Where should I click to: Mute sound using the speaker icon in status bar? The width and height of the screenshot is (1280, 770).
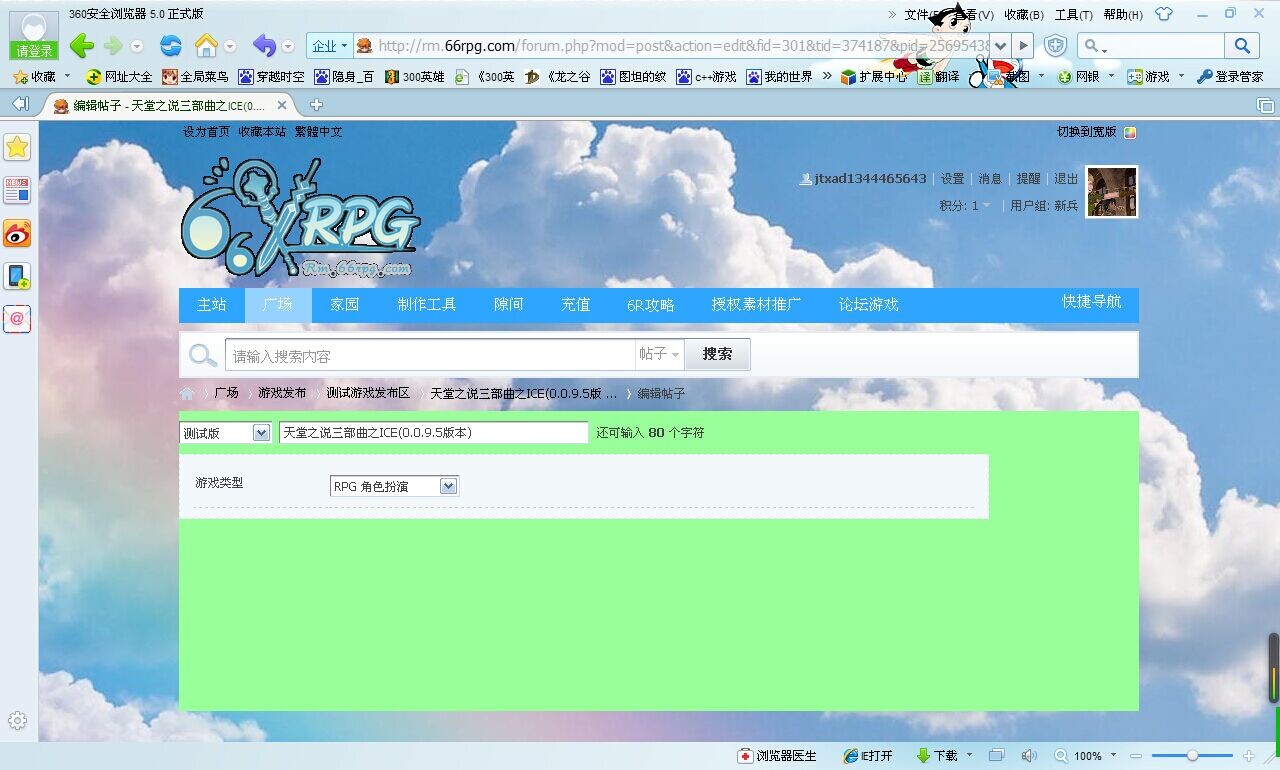(x=1029, y=756)
